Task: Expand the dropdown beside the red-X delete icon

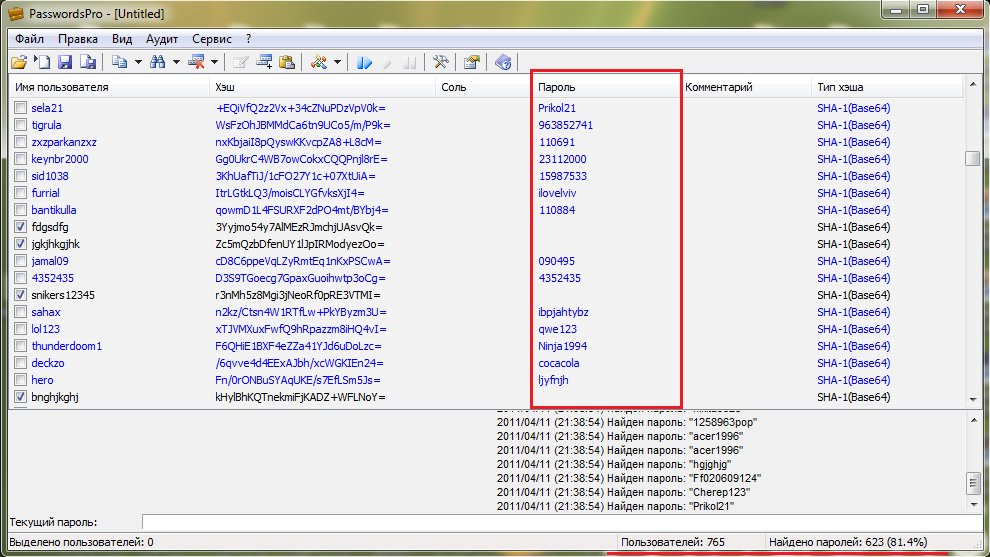Action: [215, 63]
